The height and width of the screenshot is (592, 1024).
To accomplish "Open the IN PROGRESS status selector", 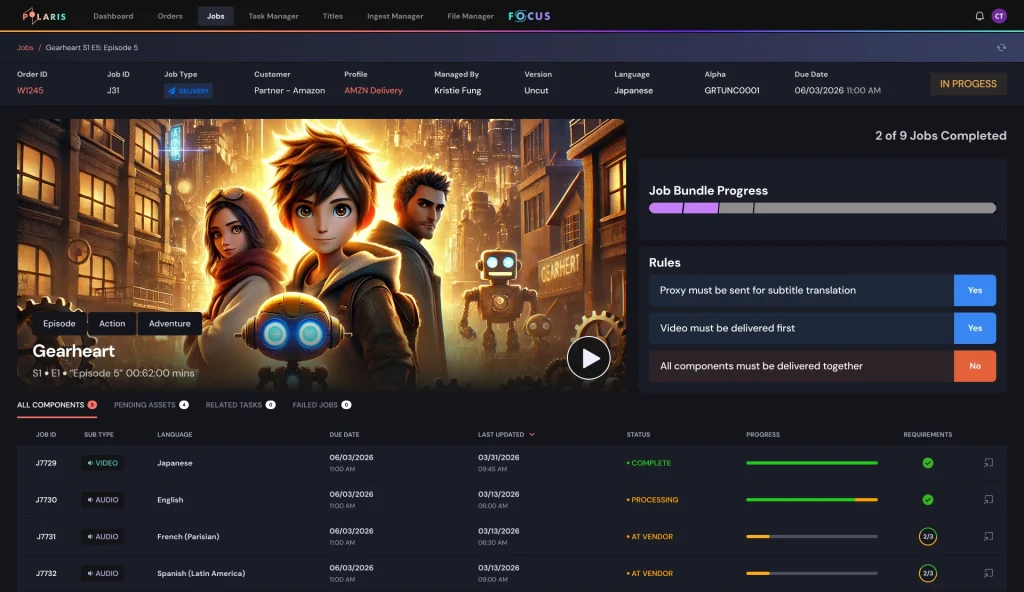I will coord(967,84).
